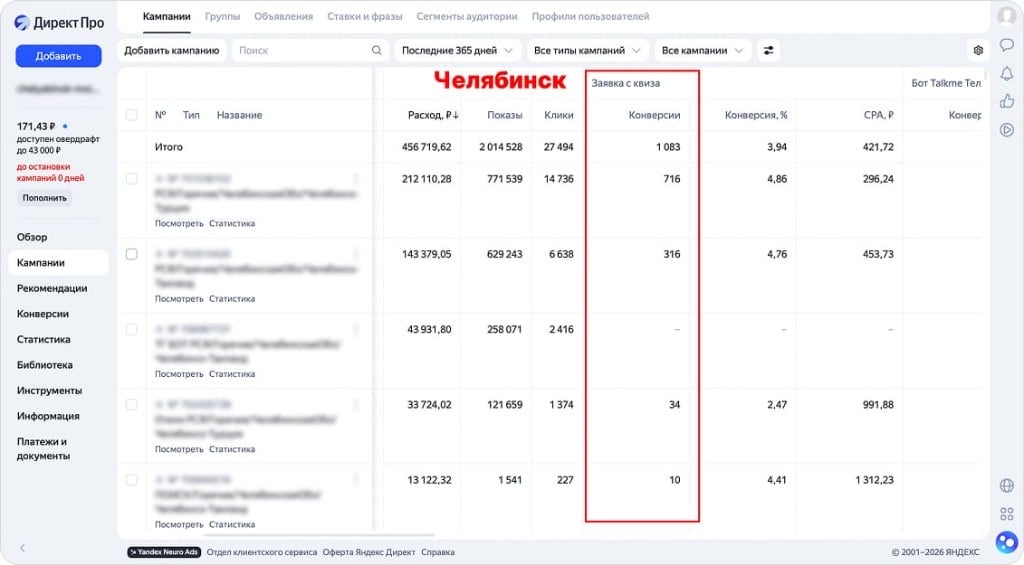Image resolution: width=1024 pixels, height=565 pixels.
Task: Switch to the 'Объявления' tab
Action: pos(283,17)
